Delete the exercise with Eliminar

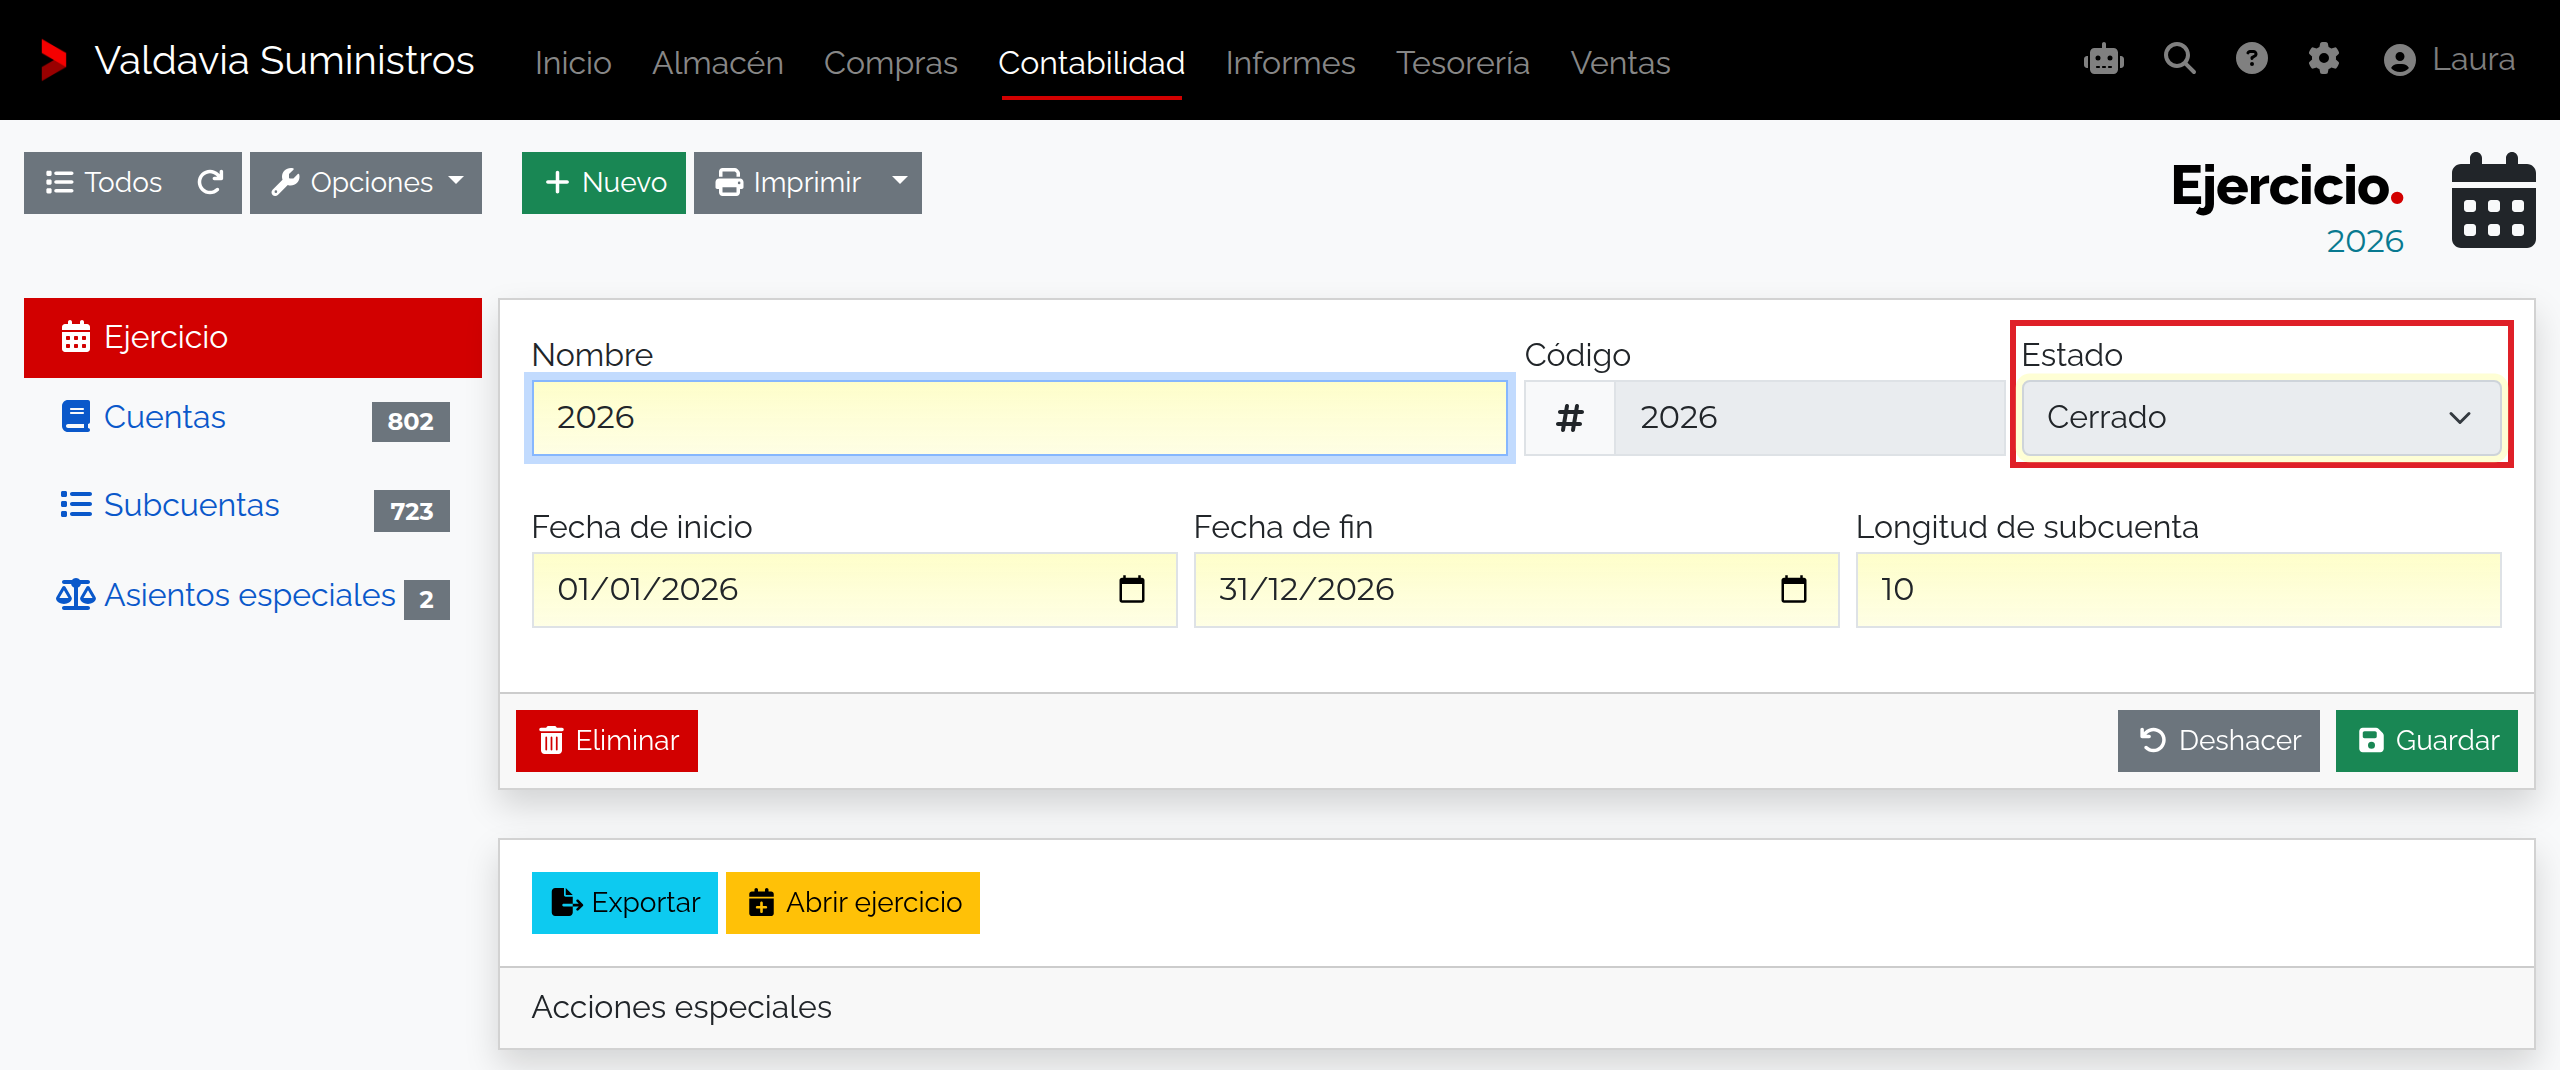click(x=607, y=741)
